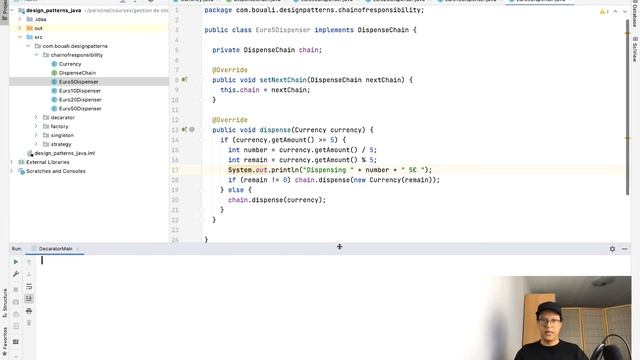Click the Euro5Dispenser class name in code
640x360 pixels.
pyautogui.click(x=282, y=30)
